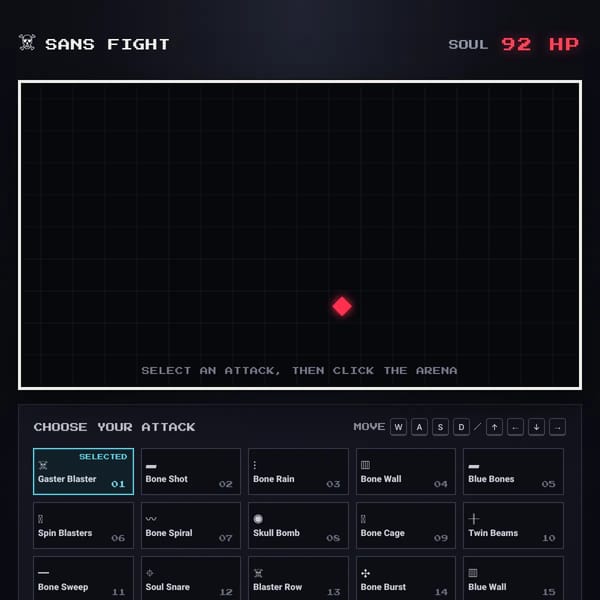Screen dimensions: 600x600
Task: Click the Choose Your Attack heading
Action: (114, 427)
